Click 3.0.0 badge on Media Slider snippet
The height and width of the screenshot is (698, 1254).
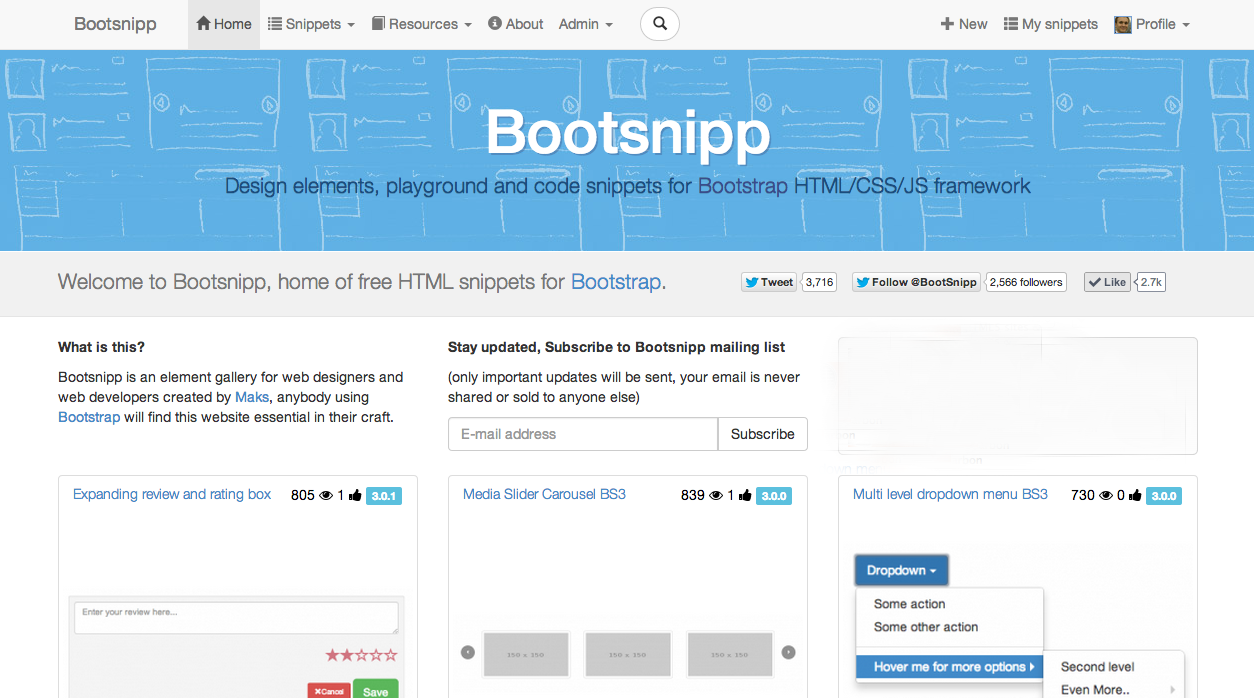(774, 495)
